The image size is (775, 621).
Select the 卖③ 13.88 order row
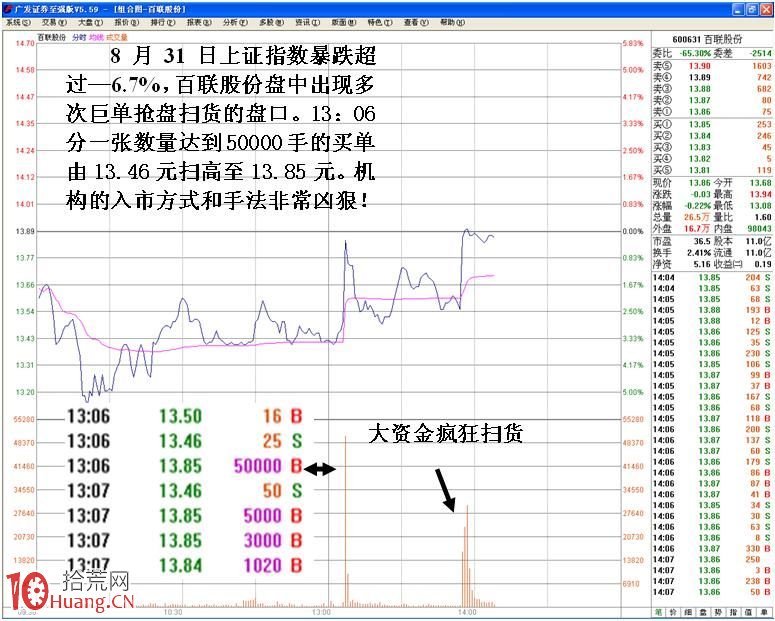(712, 89)
